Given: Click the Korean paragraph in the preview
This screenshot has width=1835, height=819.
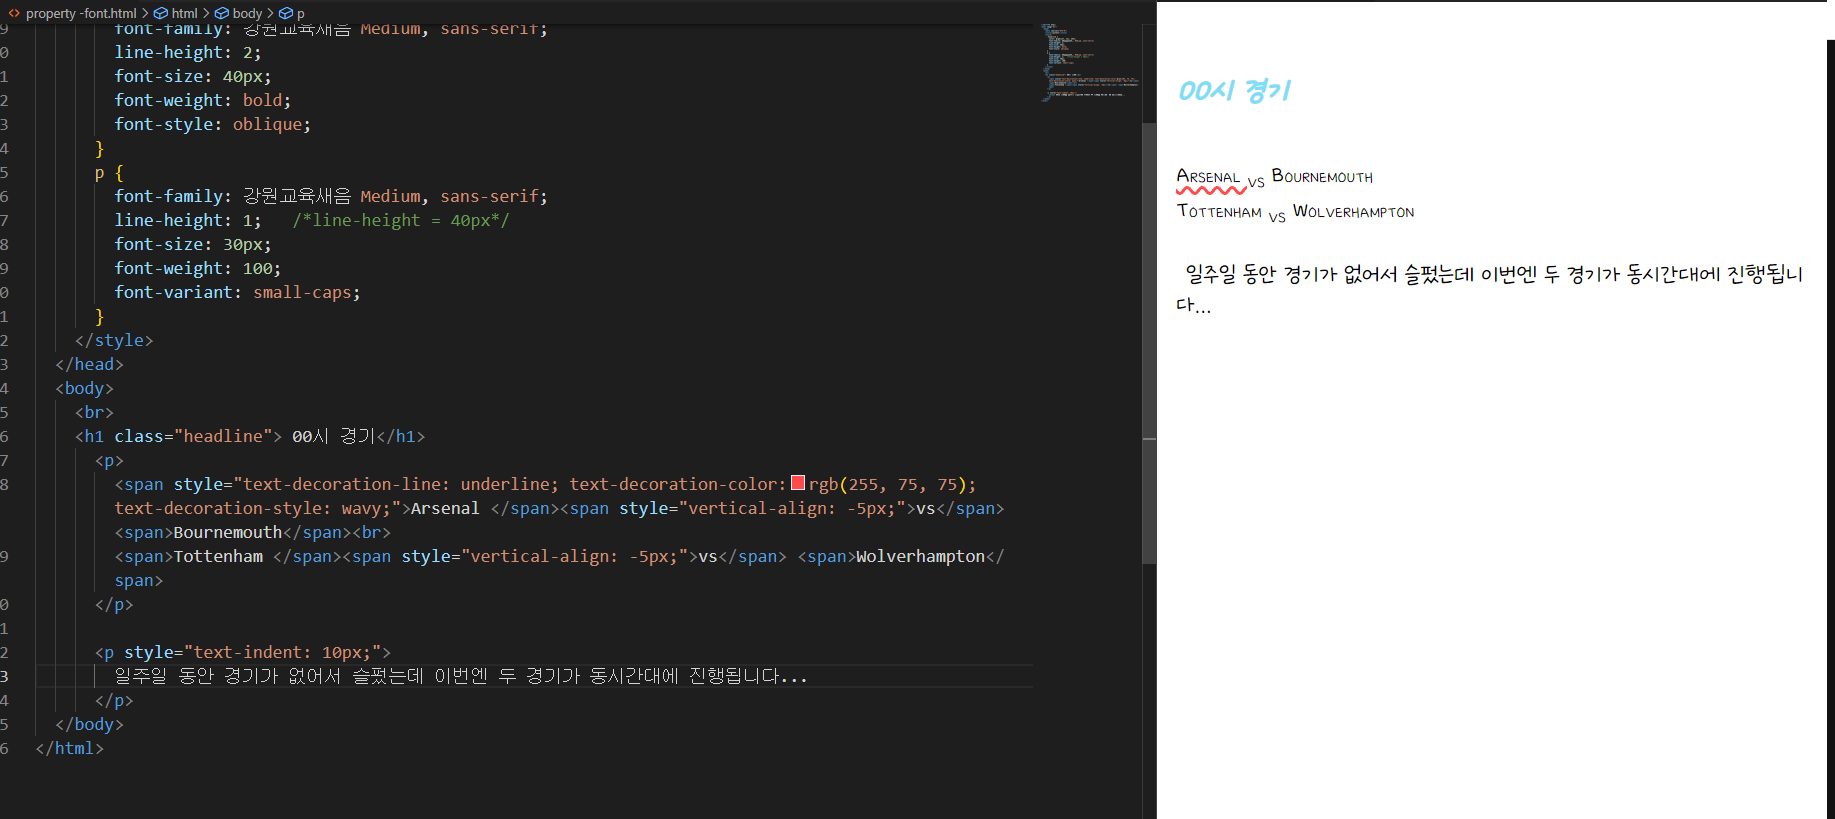Looking at the screenshot, I should [1489, 288].
